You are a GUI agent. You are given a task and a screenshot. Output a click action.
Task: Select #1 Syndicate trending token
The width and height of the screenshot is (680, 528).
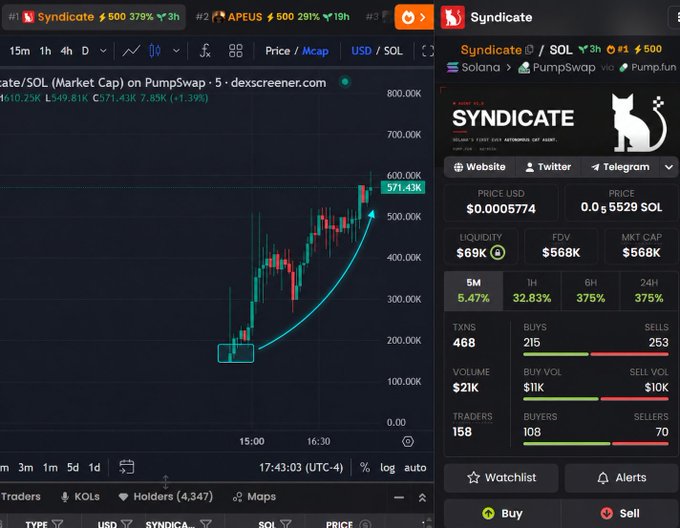(94, 17)
